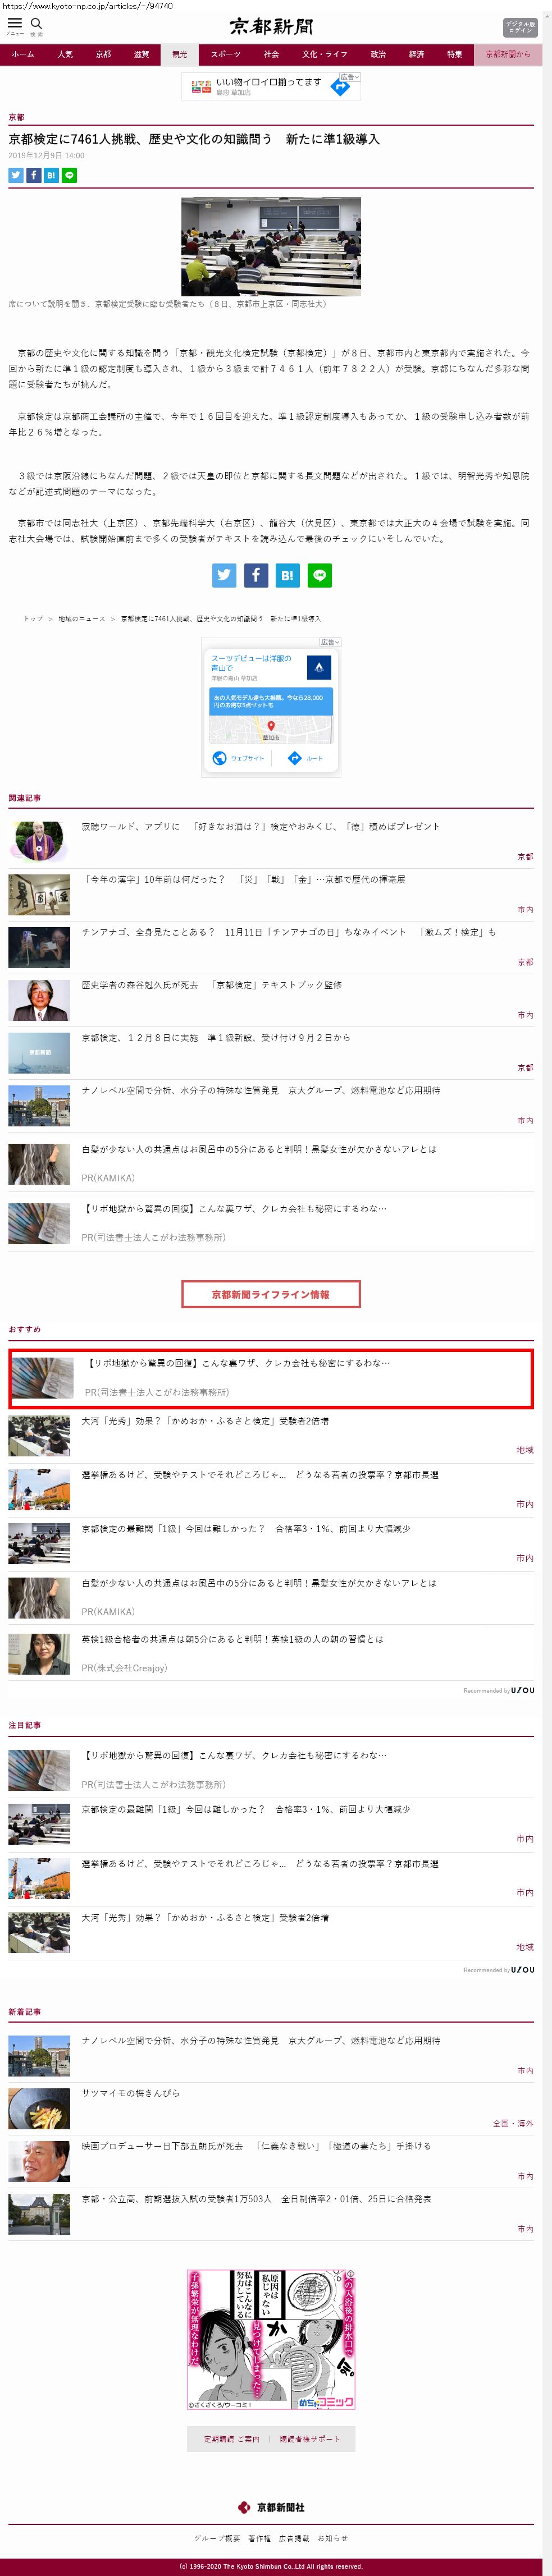552x2576 pixels.
Task: Open the スポーツ navigation tab
Action: coord(225,55)
